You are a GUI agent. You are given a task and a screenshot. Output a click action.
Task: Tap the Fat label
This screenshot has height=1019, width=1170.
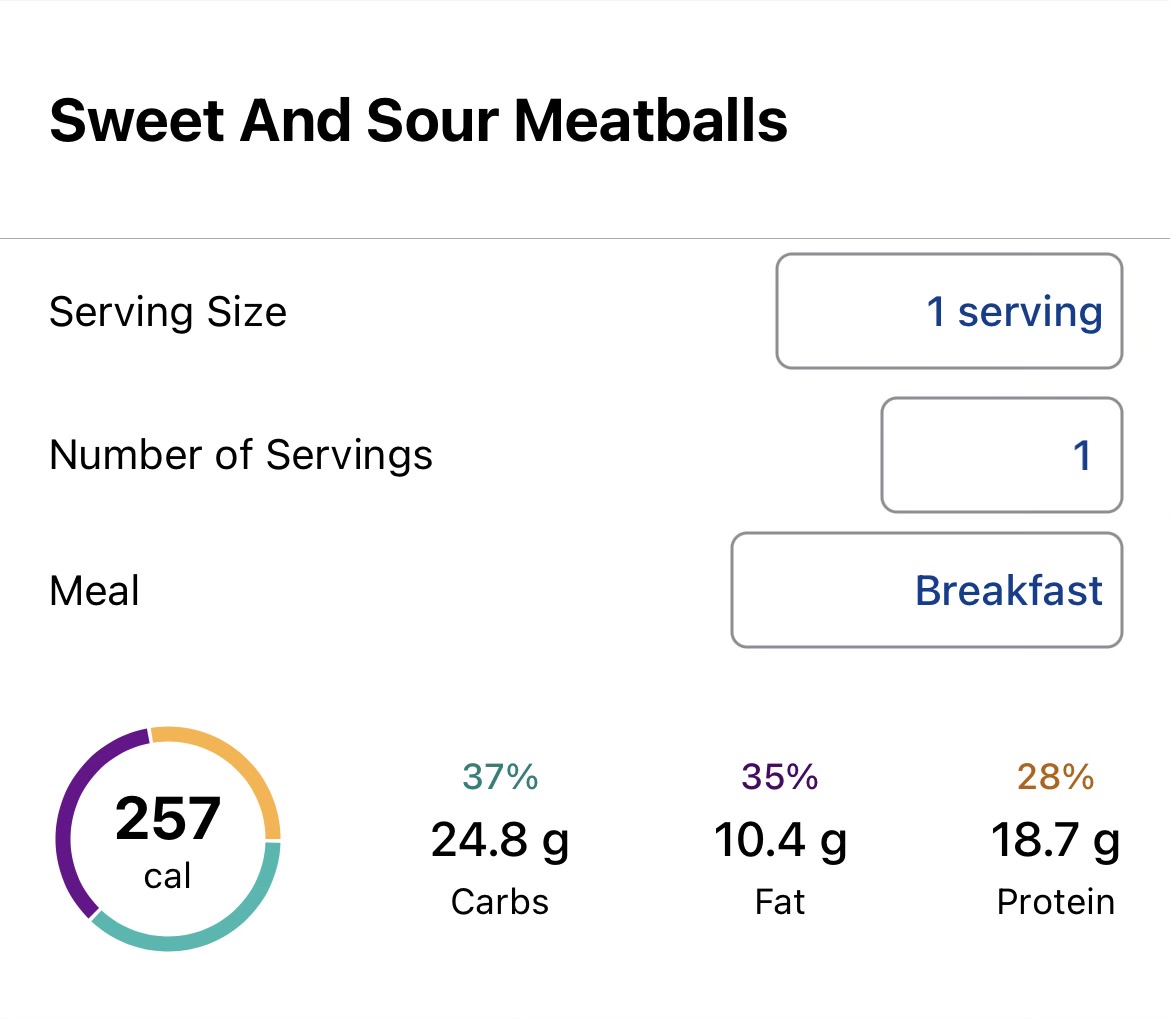coord(780,902)
